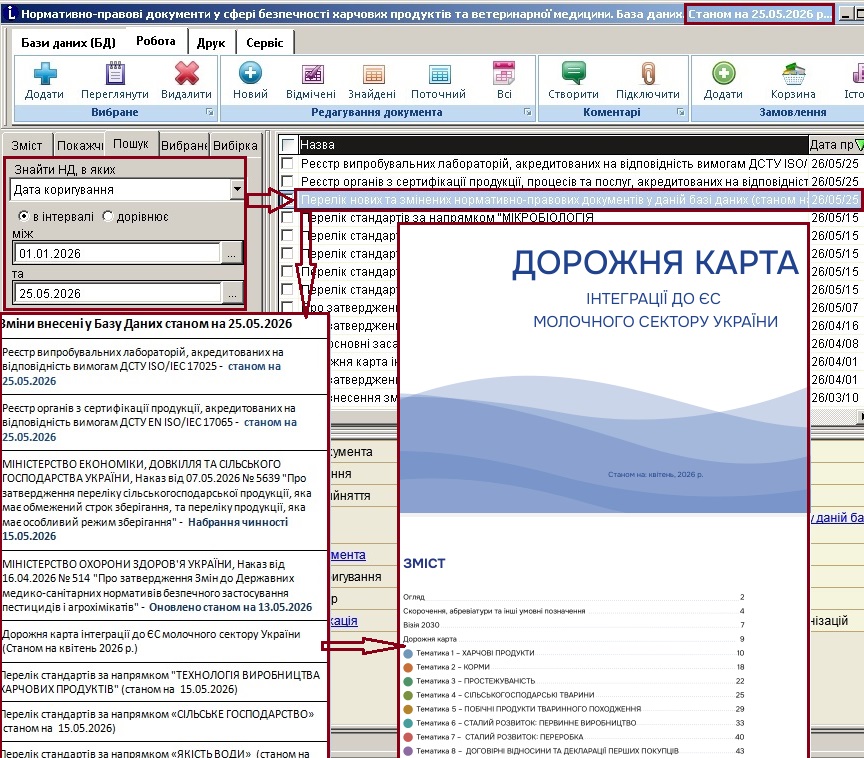Open the Сервіс ribbon tab
This screenshot has width=864, height=758.
click(x=264, y=42)
